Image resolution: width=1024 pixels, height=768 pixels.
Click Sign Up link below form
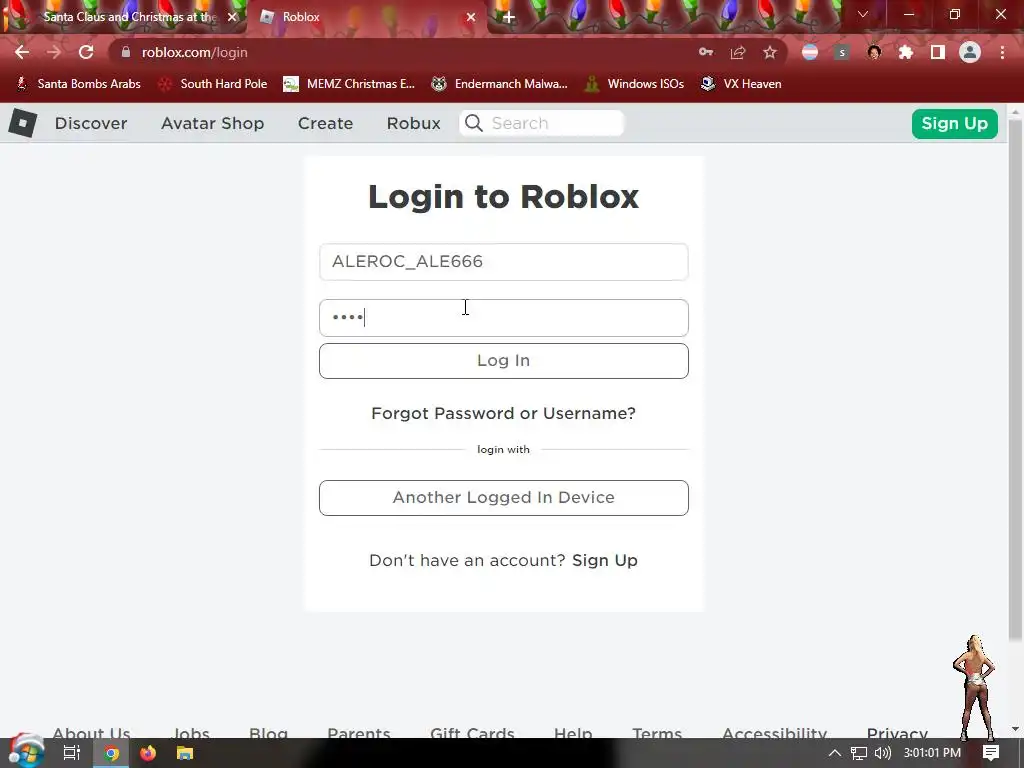pos(605,560)
